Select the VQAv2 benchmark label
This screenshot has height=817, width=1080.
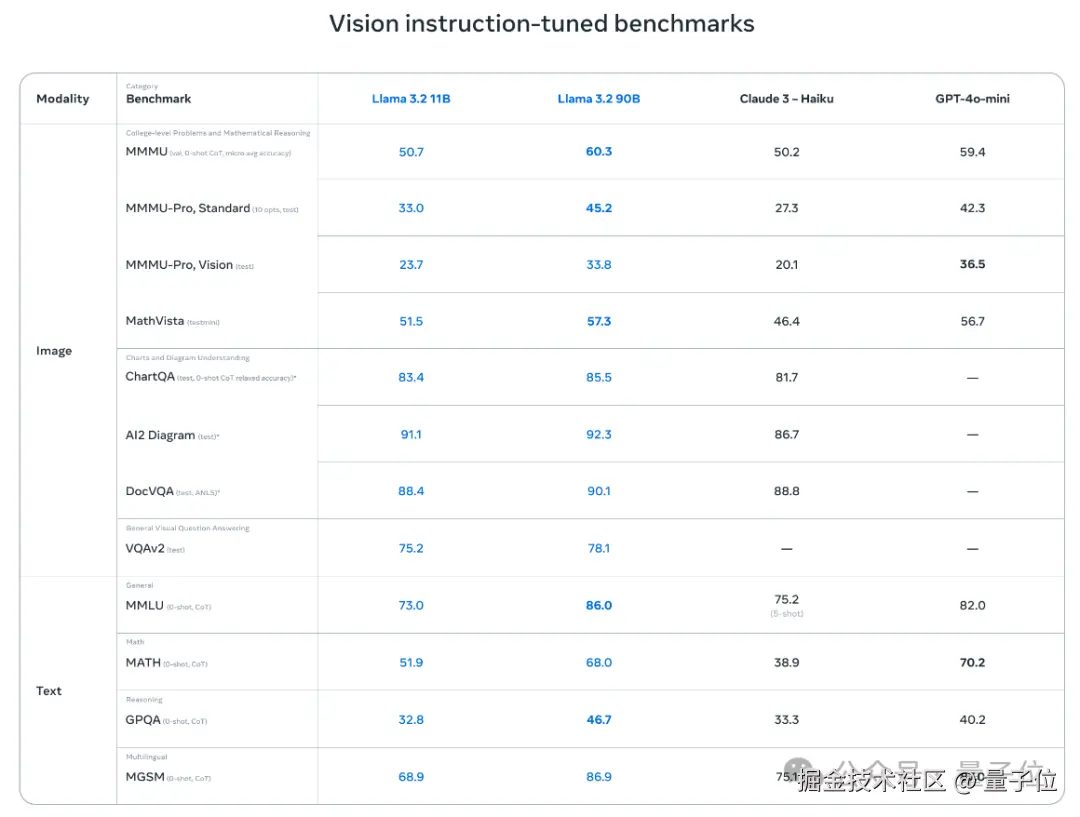(144, 548)
